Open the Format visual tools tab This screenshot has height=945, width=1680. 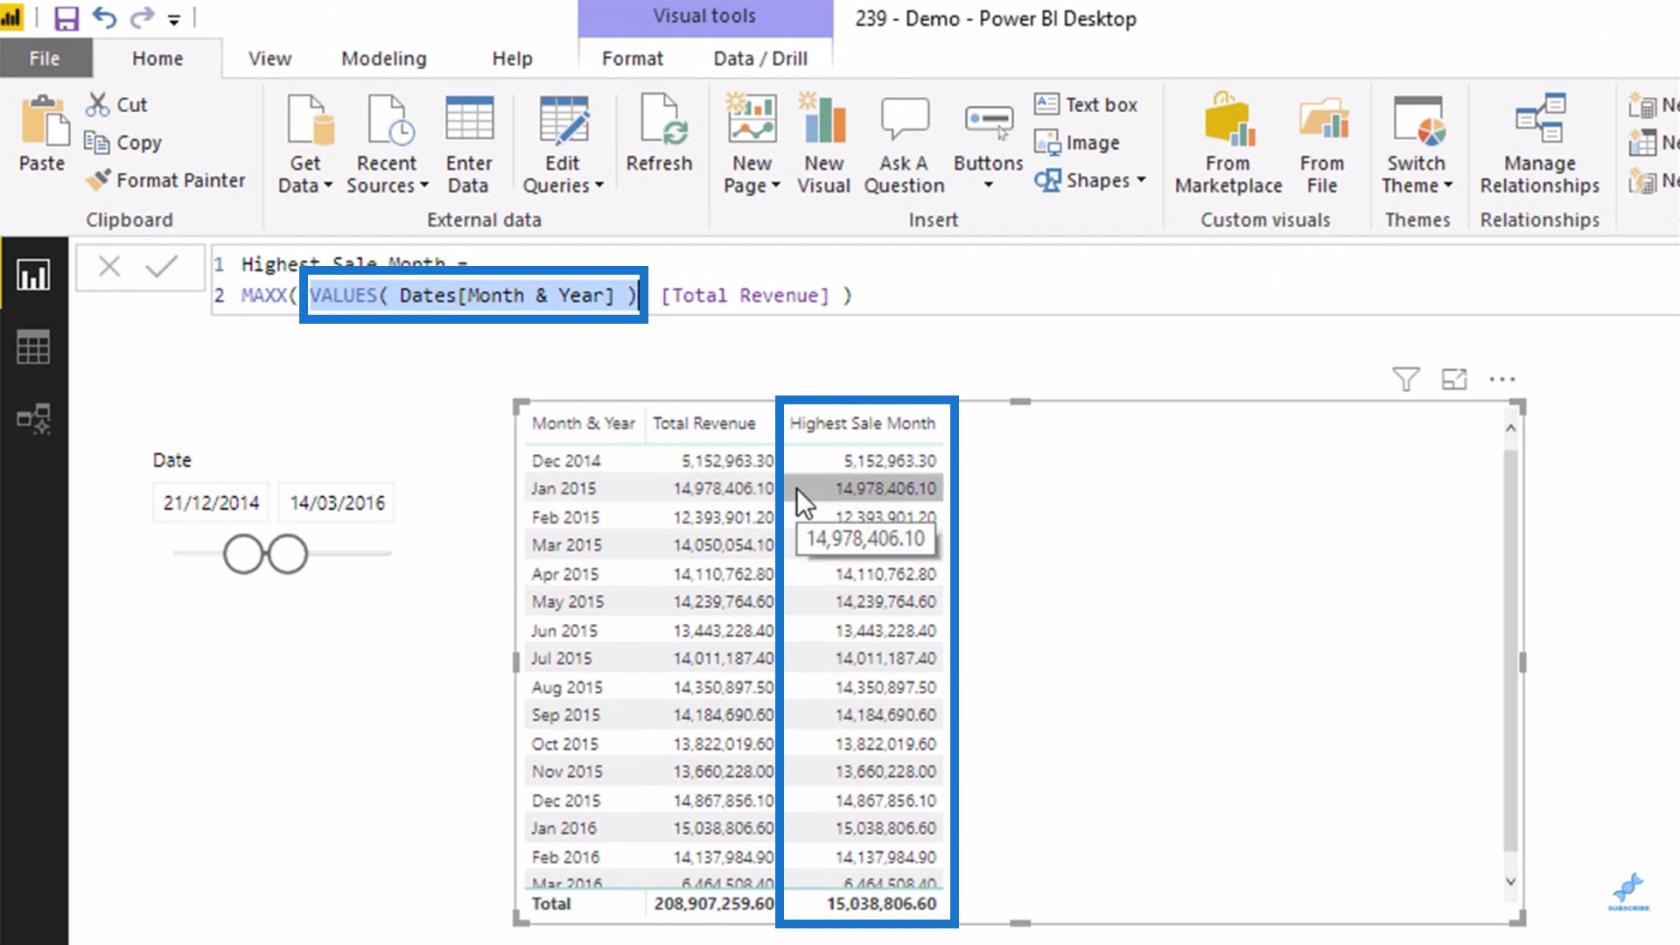[x=632, y=58]
